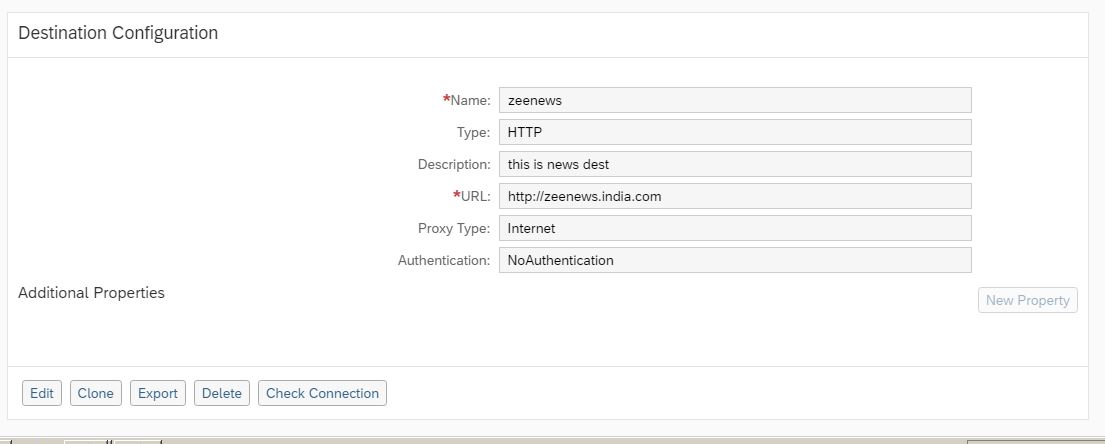Click the Type label
The height and width of the screenshot is (444, 1105).
[473, 132]
